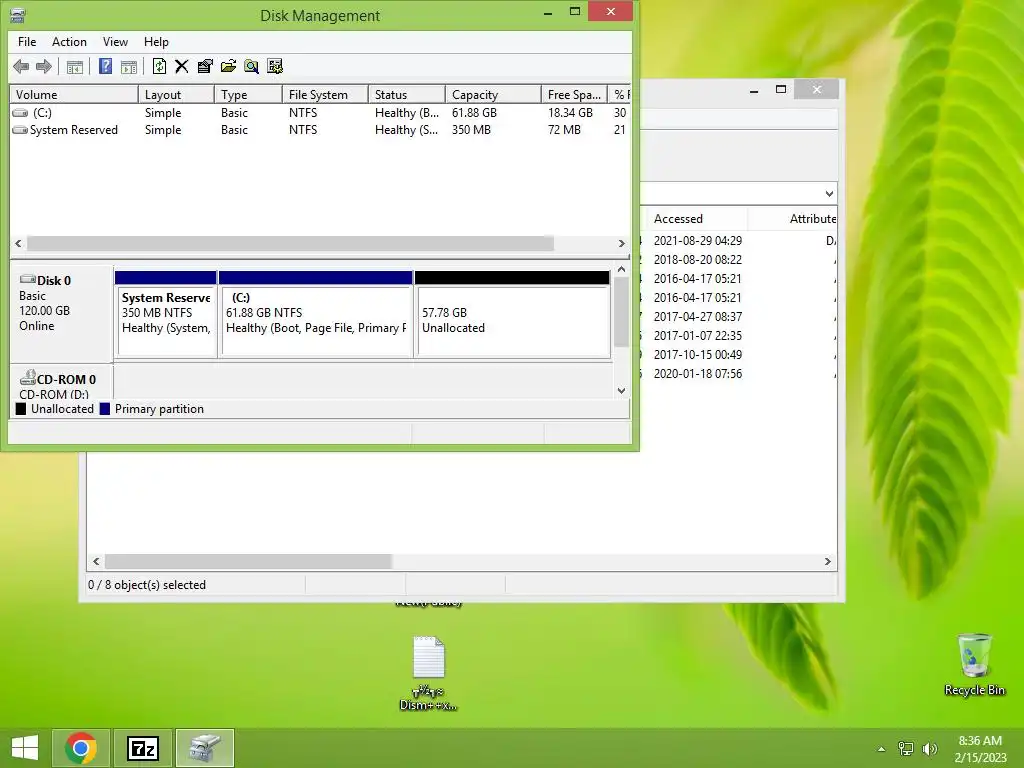Viewport: 1024px width, 768px height.
Task: Sort by the Free Space column header
Action: 574,95
